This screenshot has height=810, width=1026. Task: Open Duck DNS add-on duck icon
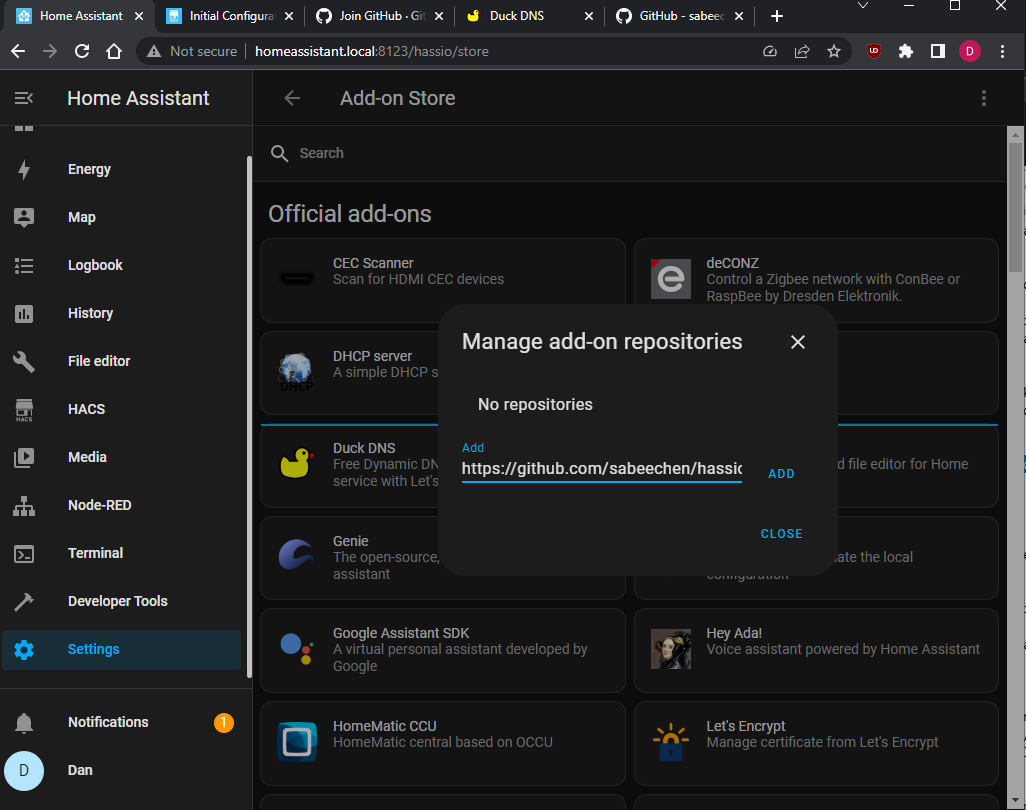(297, 464)
